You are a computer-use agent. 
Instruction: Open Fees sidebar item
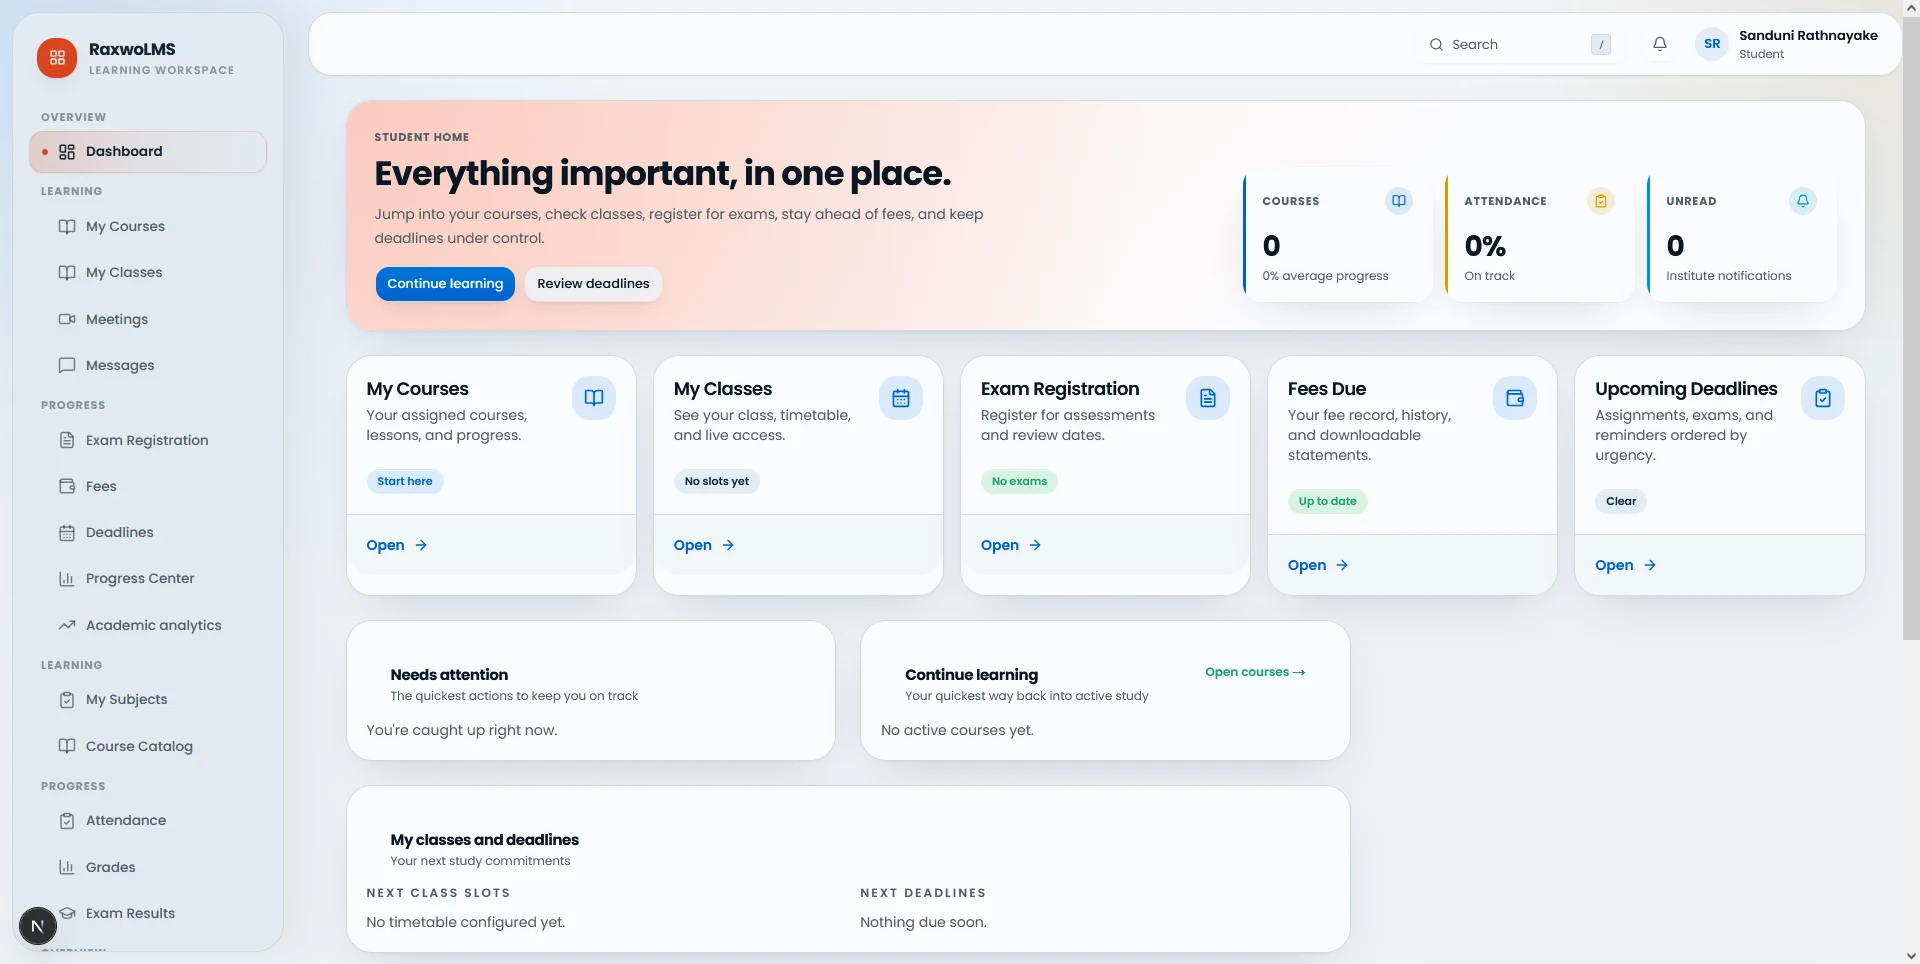[x=148, y=487]
